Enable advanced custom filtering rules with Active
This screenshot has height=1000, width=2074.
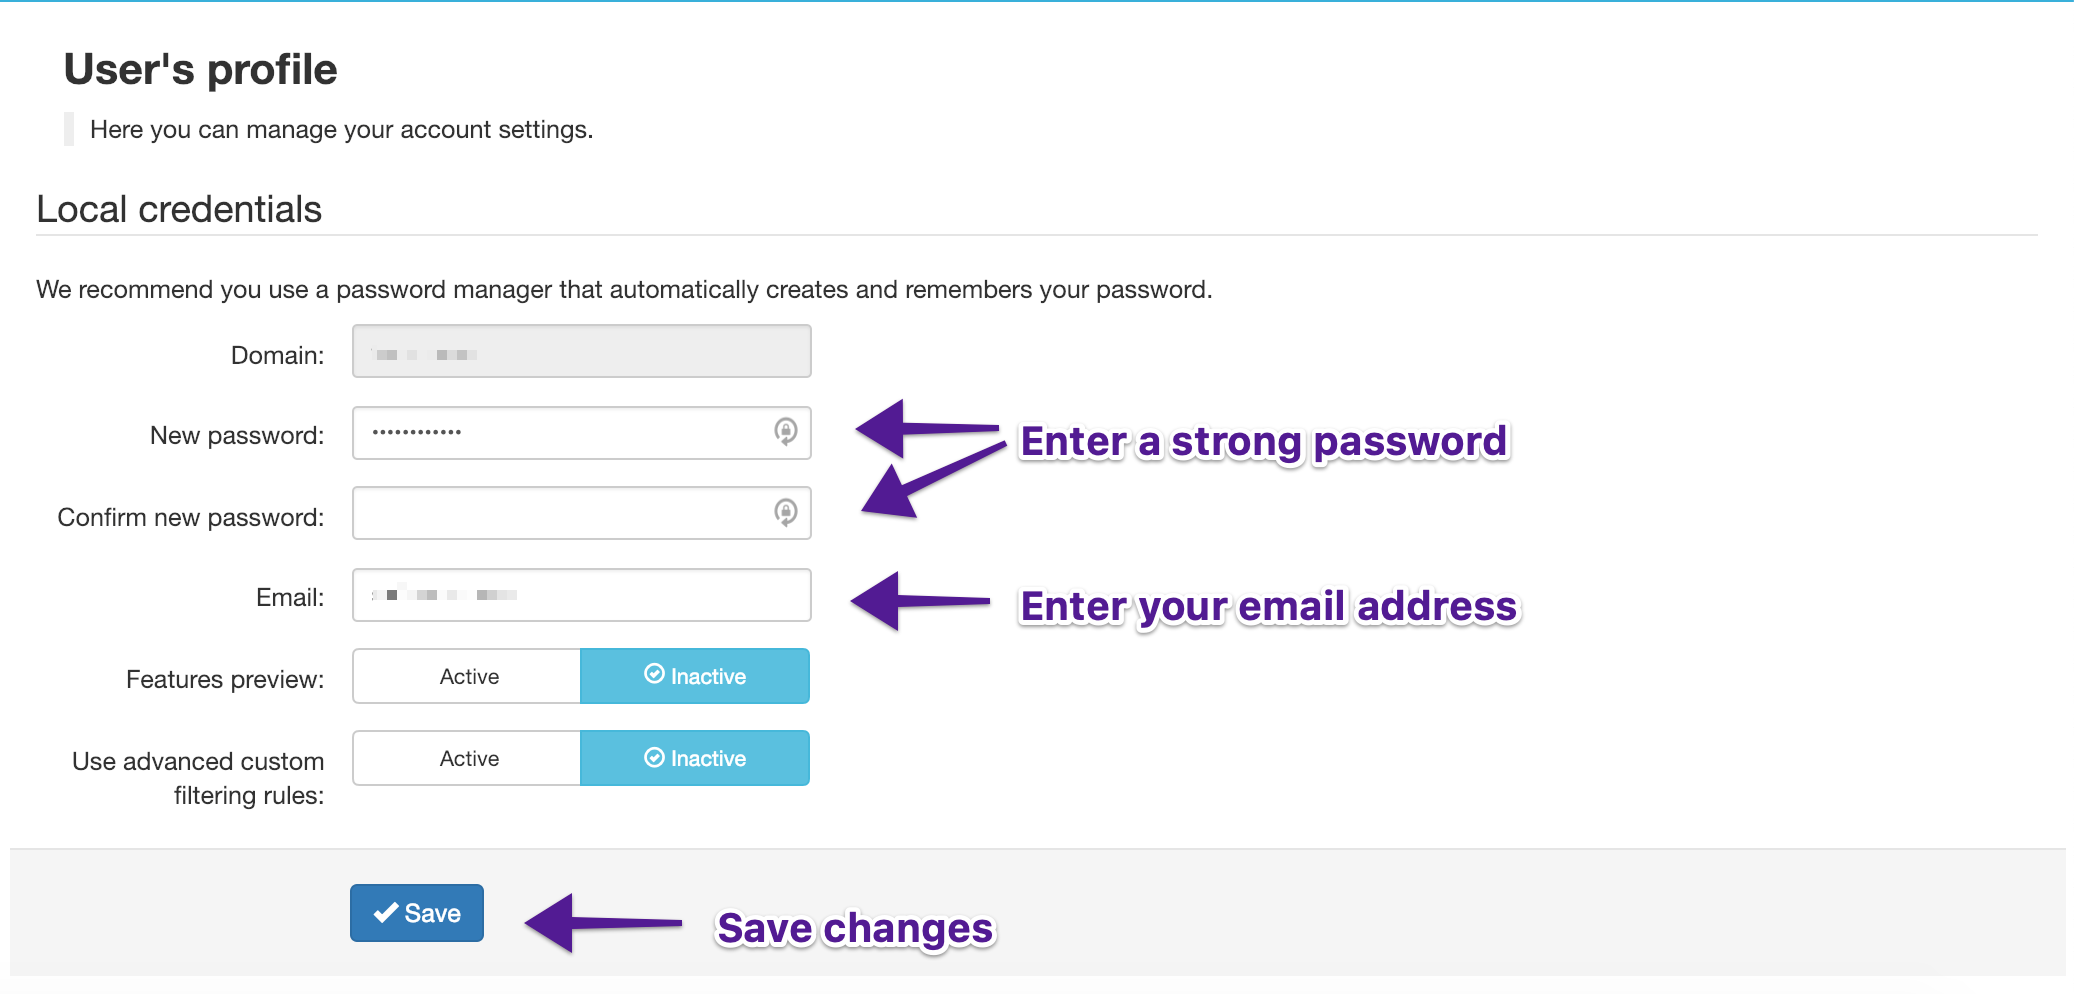click(468, 759)
